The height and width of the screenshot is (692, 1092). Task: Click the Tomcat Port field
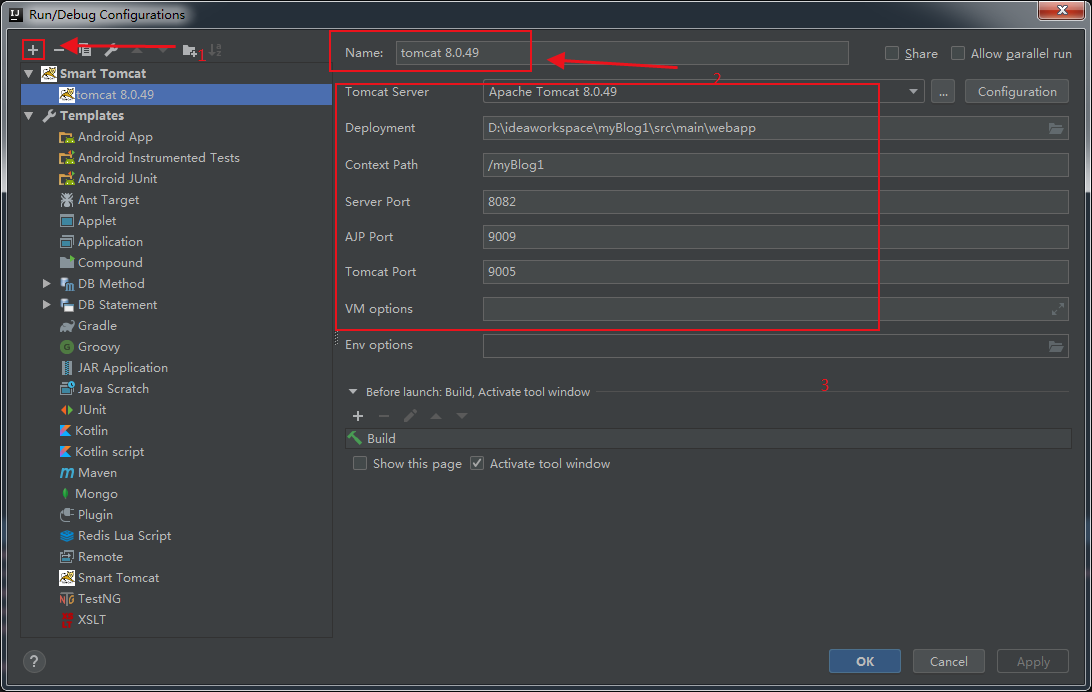(x=776, y=272)
